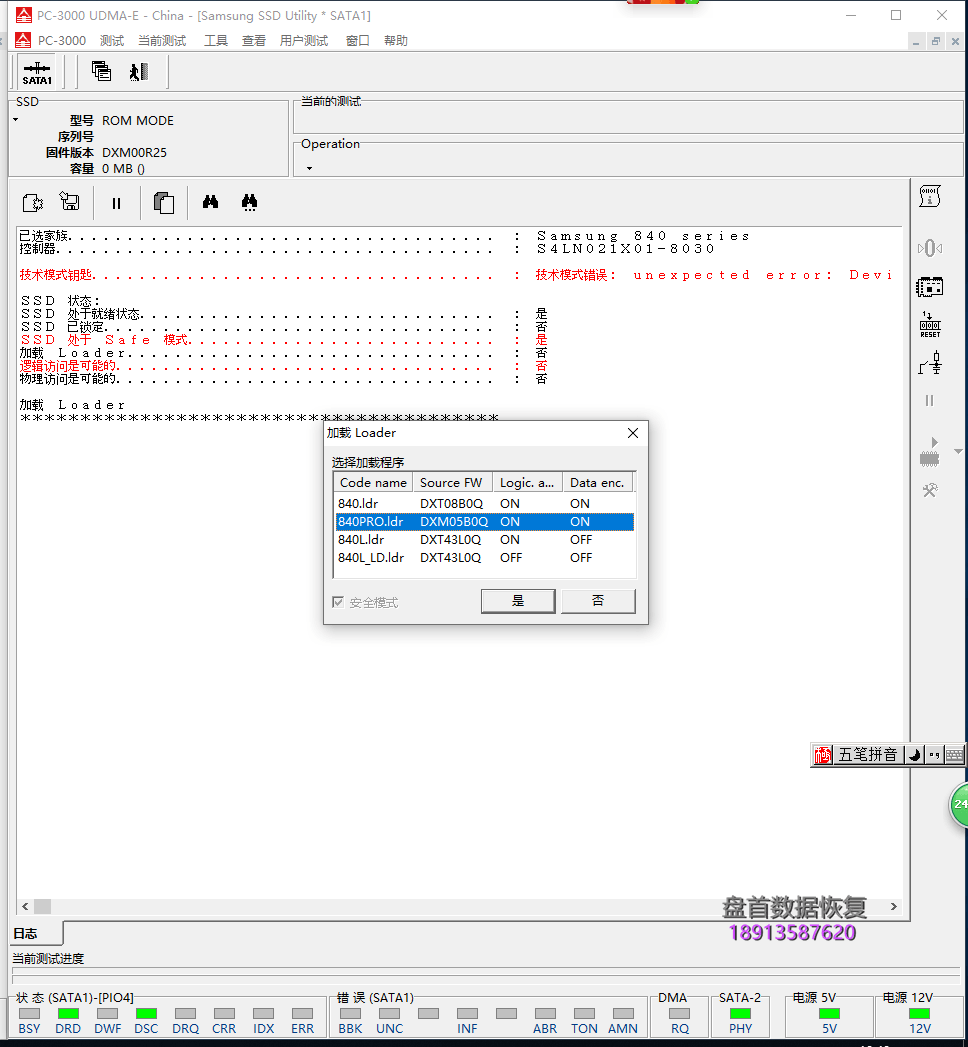Confirm loader with the 是 button
This screenshot has width=968, height=1047.
coord(518,601)
